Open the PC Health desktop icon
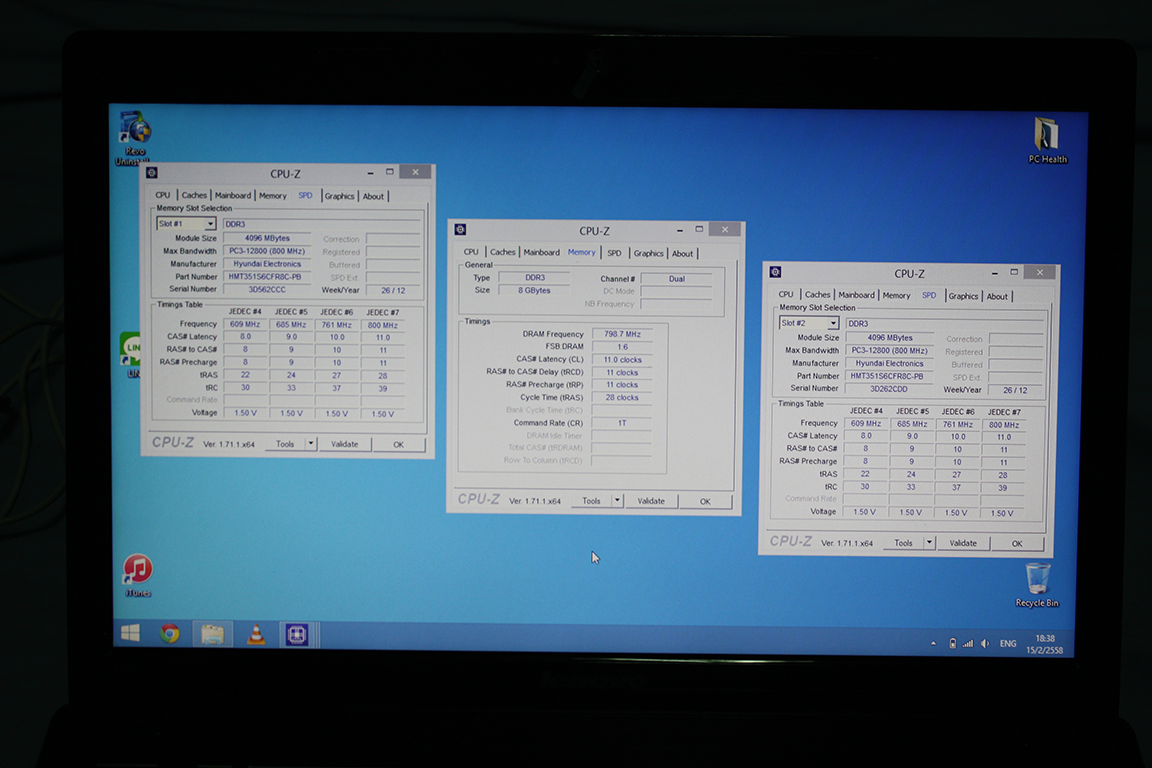 coord(1047,140)
